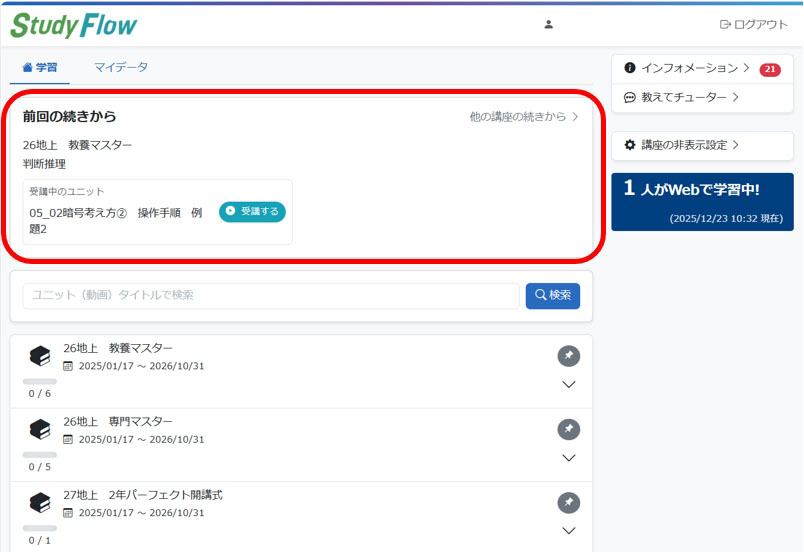Open the 21 notifications badge
Image resolution: width=804 pixels, height=552 pixels.
tap(769, 69)
